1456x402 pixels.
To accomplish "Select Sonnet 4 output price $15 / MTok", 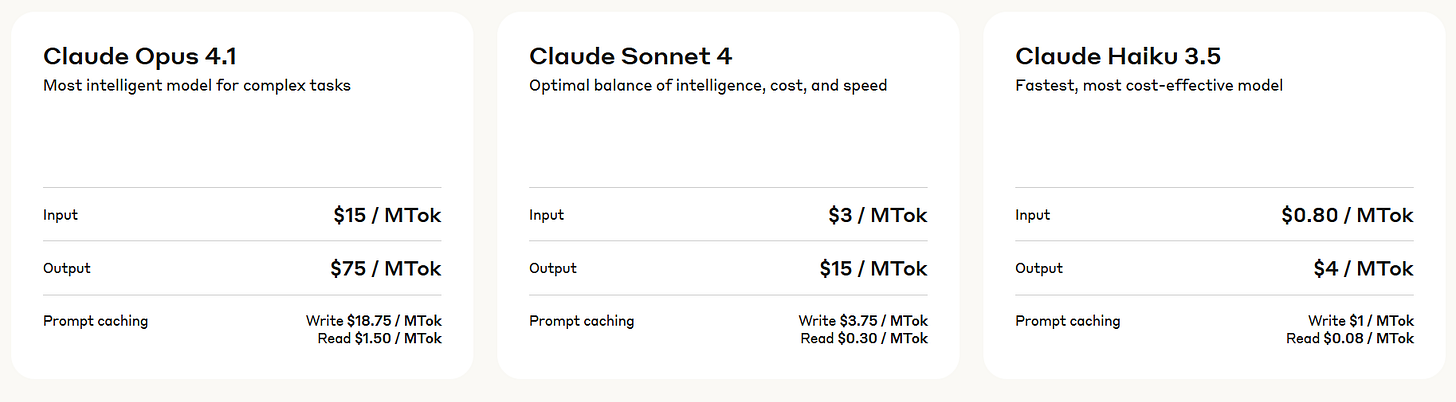I will tap(873, 269).
